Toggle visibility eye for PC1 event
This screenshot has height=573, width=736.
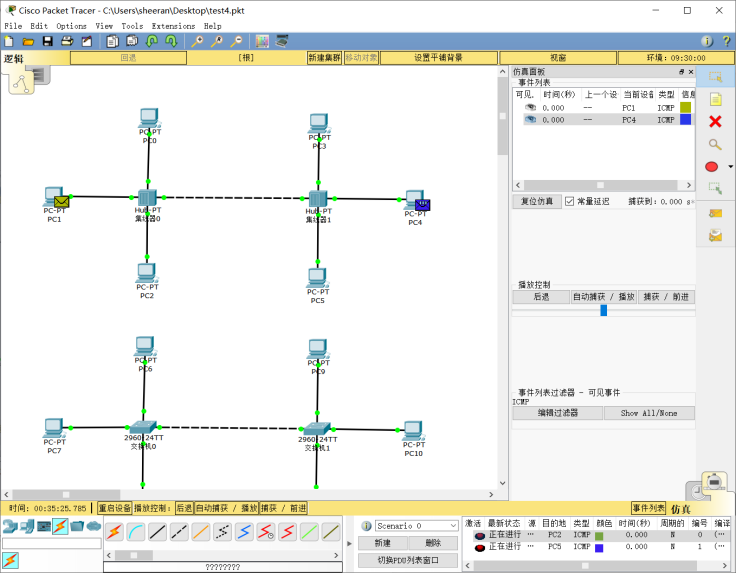pyautogui.click(x=530, y=107)
